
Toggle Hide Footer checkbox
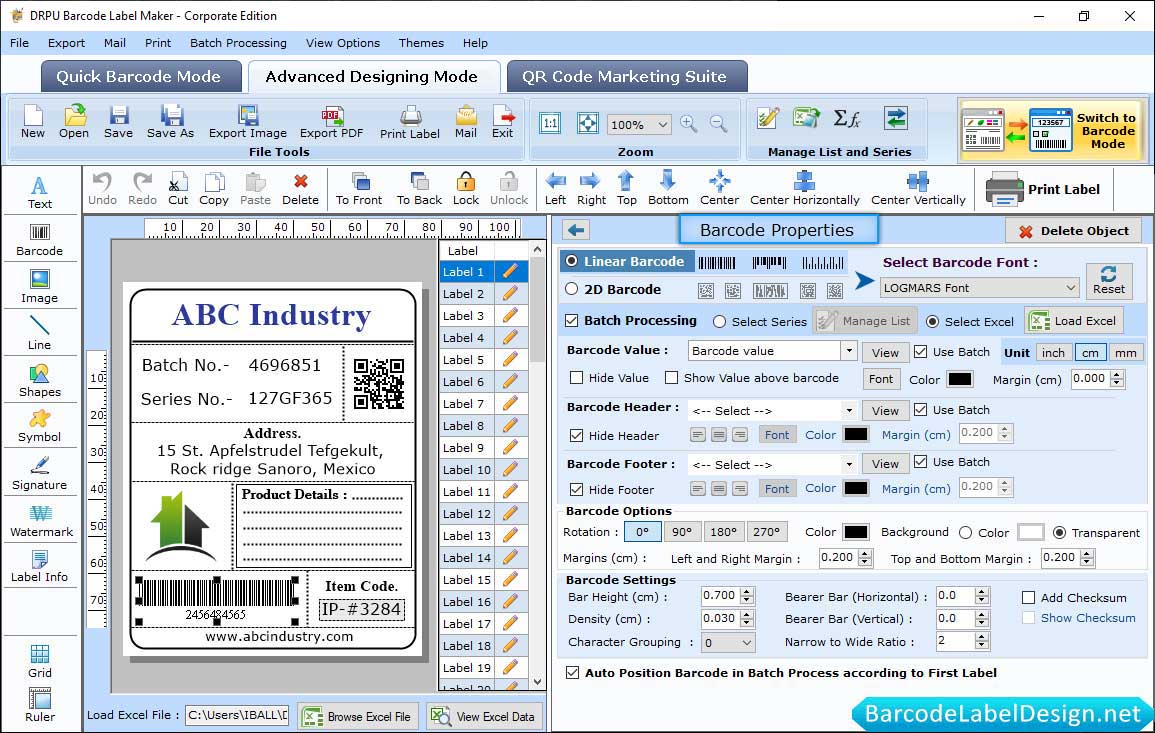pos(577,489)
